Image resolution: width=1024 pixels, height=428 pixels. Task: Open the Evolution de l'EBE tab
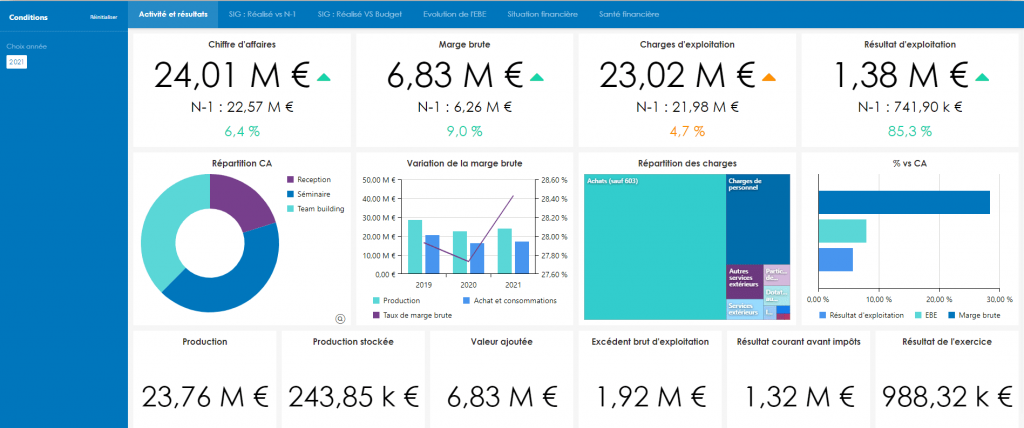pyautogui.click(x=454, y=14)
